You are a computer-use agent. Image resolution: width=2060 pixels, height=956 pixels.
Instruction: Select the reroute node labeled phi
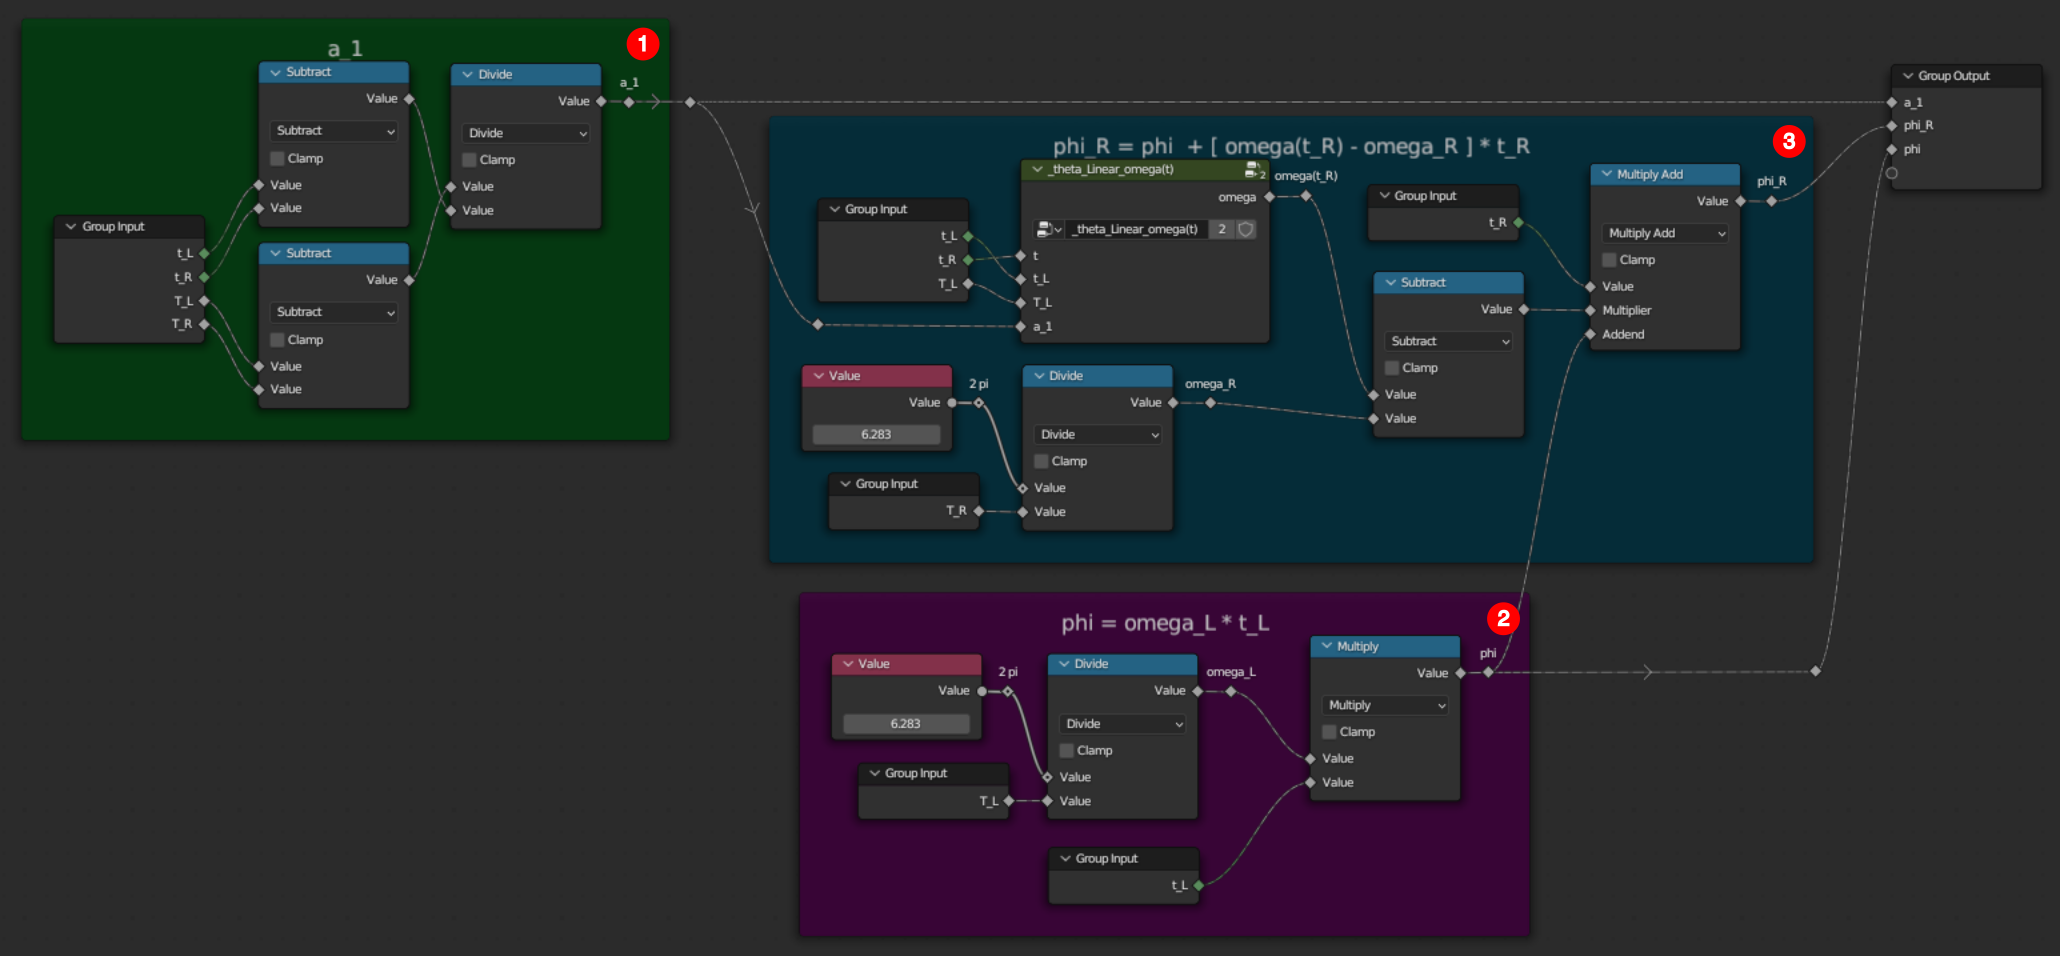(1488, 672)
